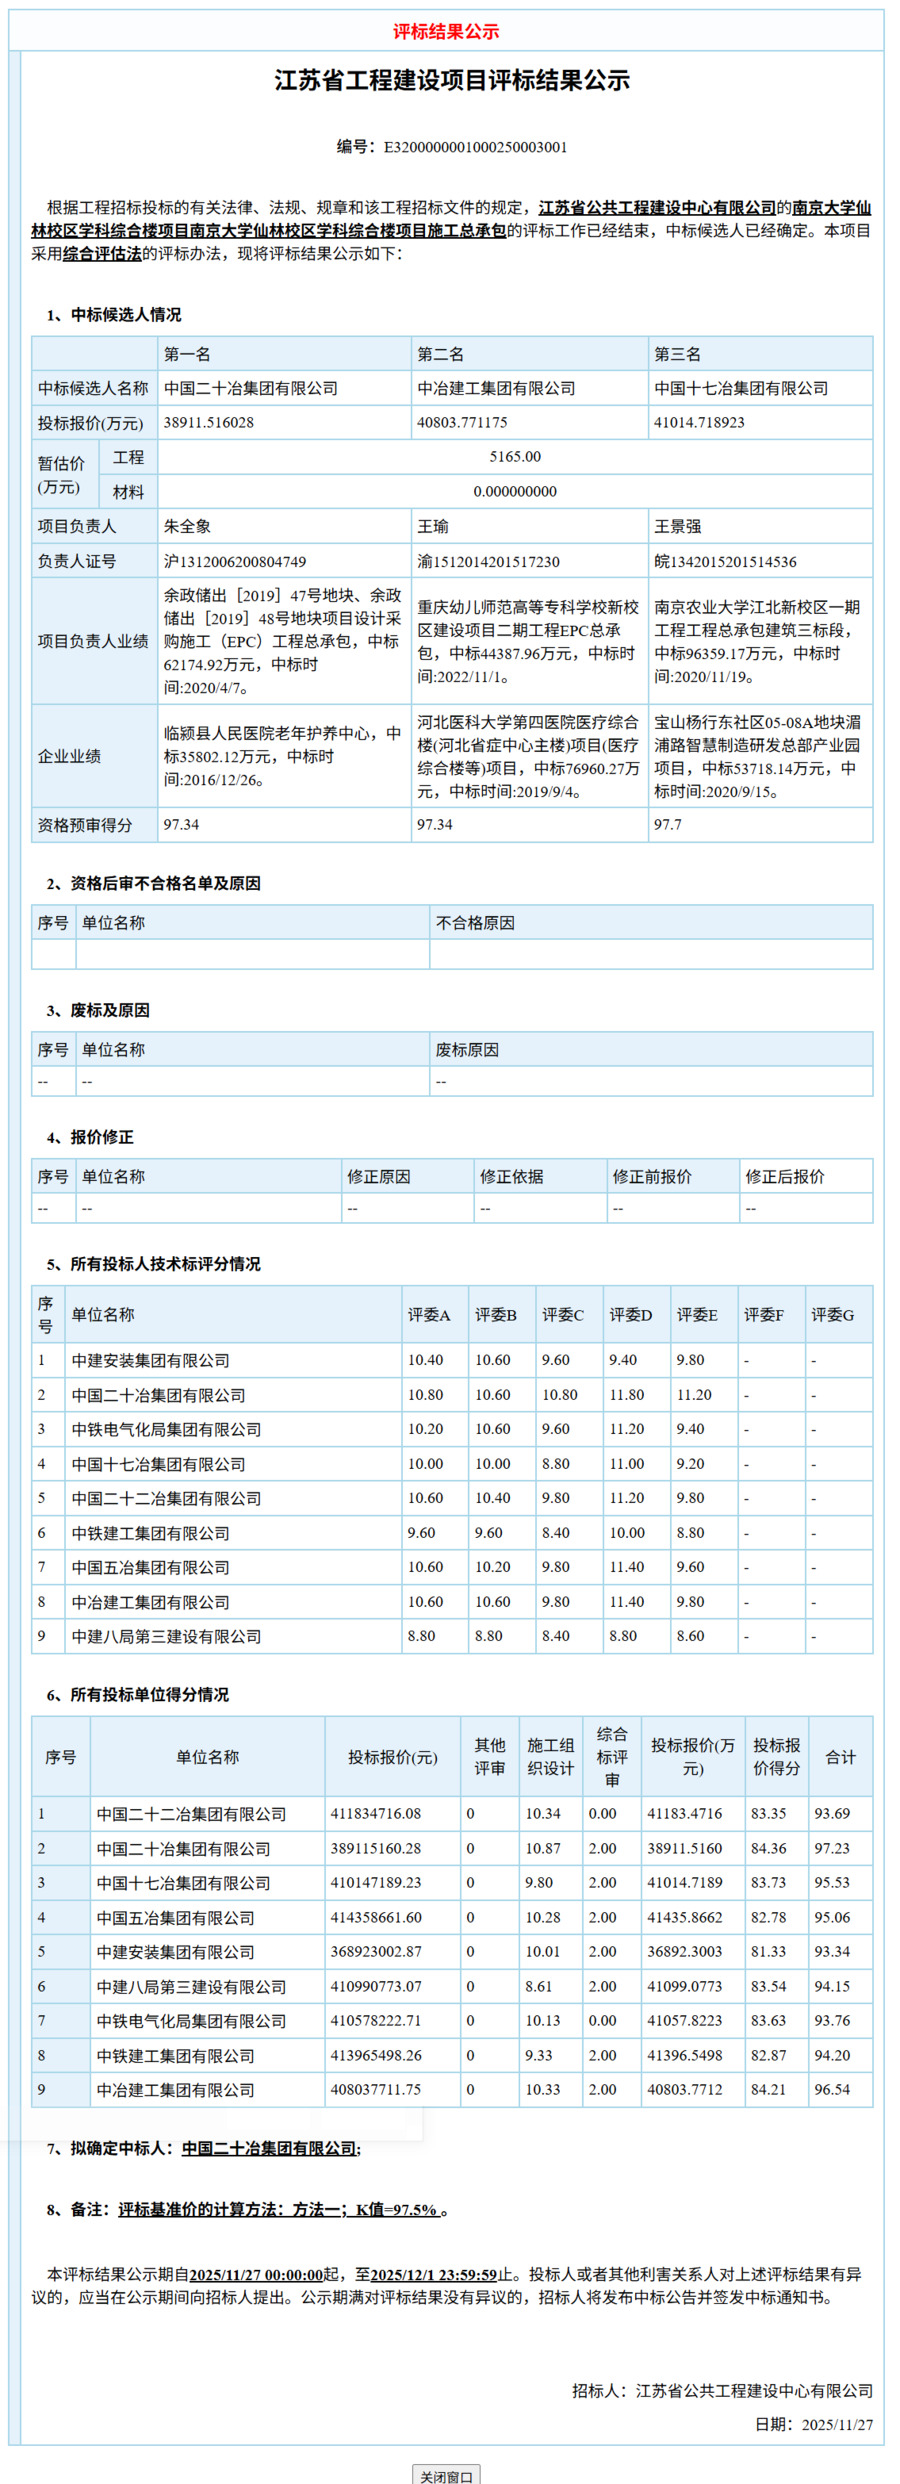Image resolution: width=900 pixels, height=2484 pixels.
Task: Click certificate number 渝1512014201517230
Action: click(x=488, y=562)
